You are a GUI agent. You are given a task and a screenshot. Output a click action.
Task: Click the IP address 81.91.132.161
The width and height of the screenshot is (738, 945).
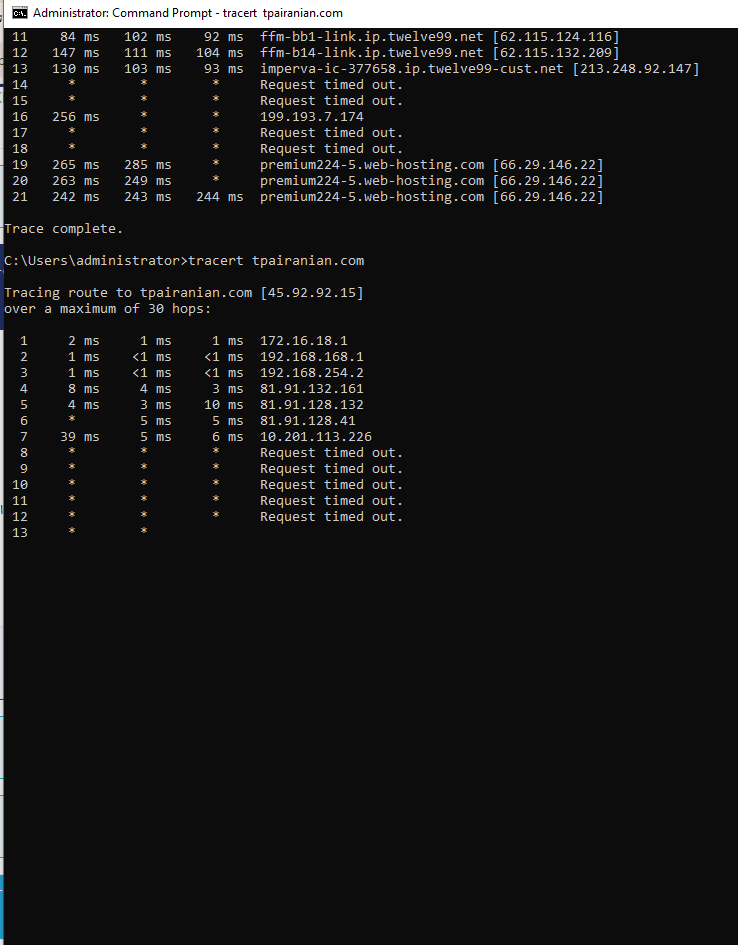pos(312,389)
